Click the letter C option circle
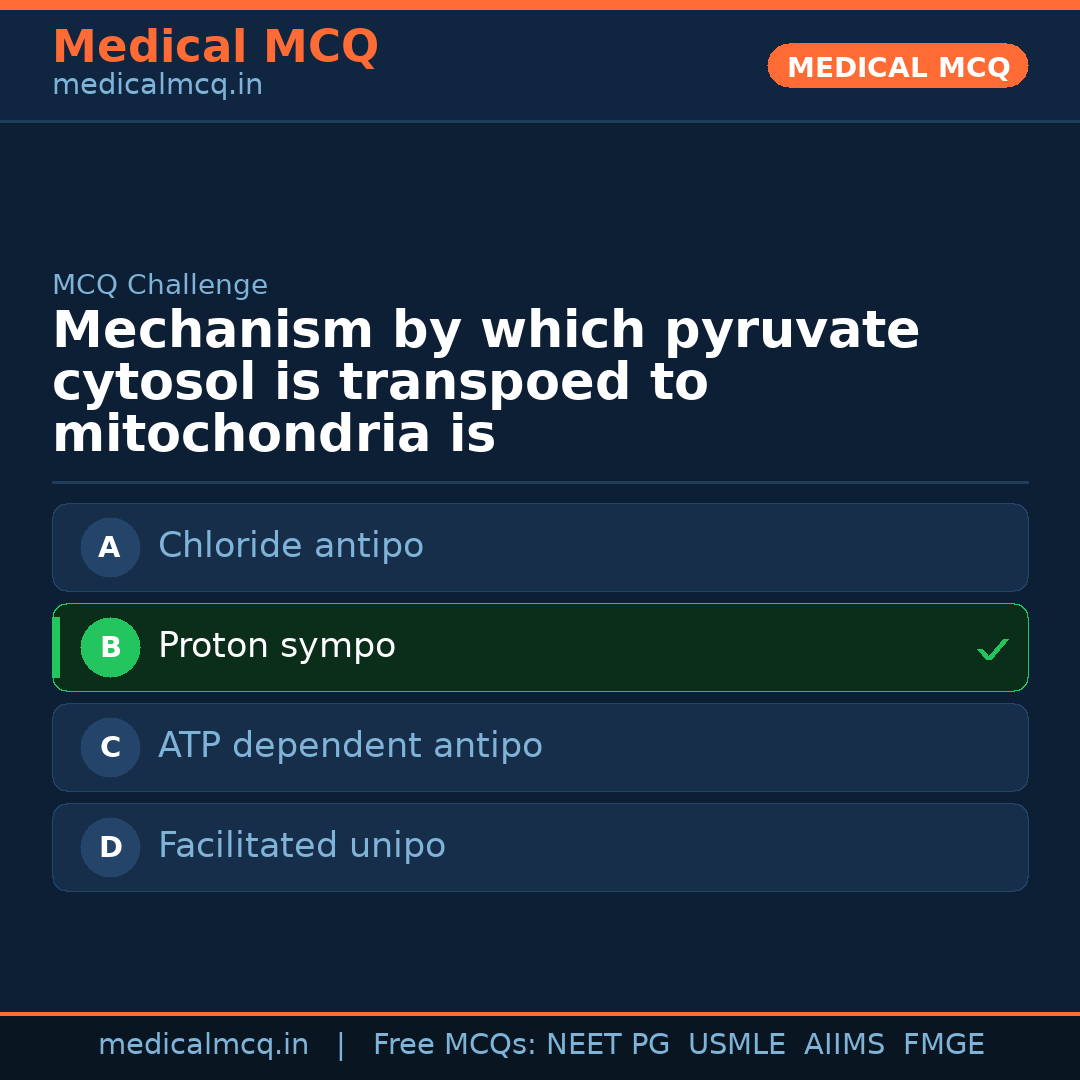1080x1080 pixels. 110,747
